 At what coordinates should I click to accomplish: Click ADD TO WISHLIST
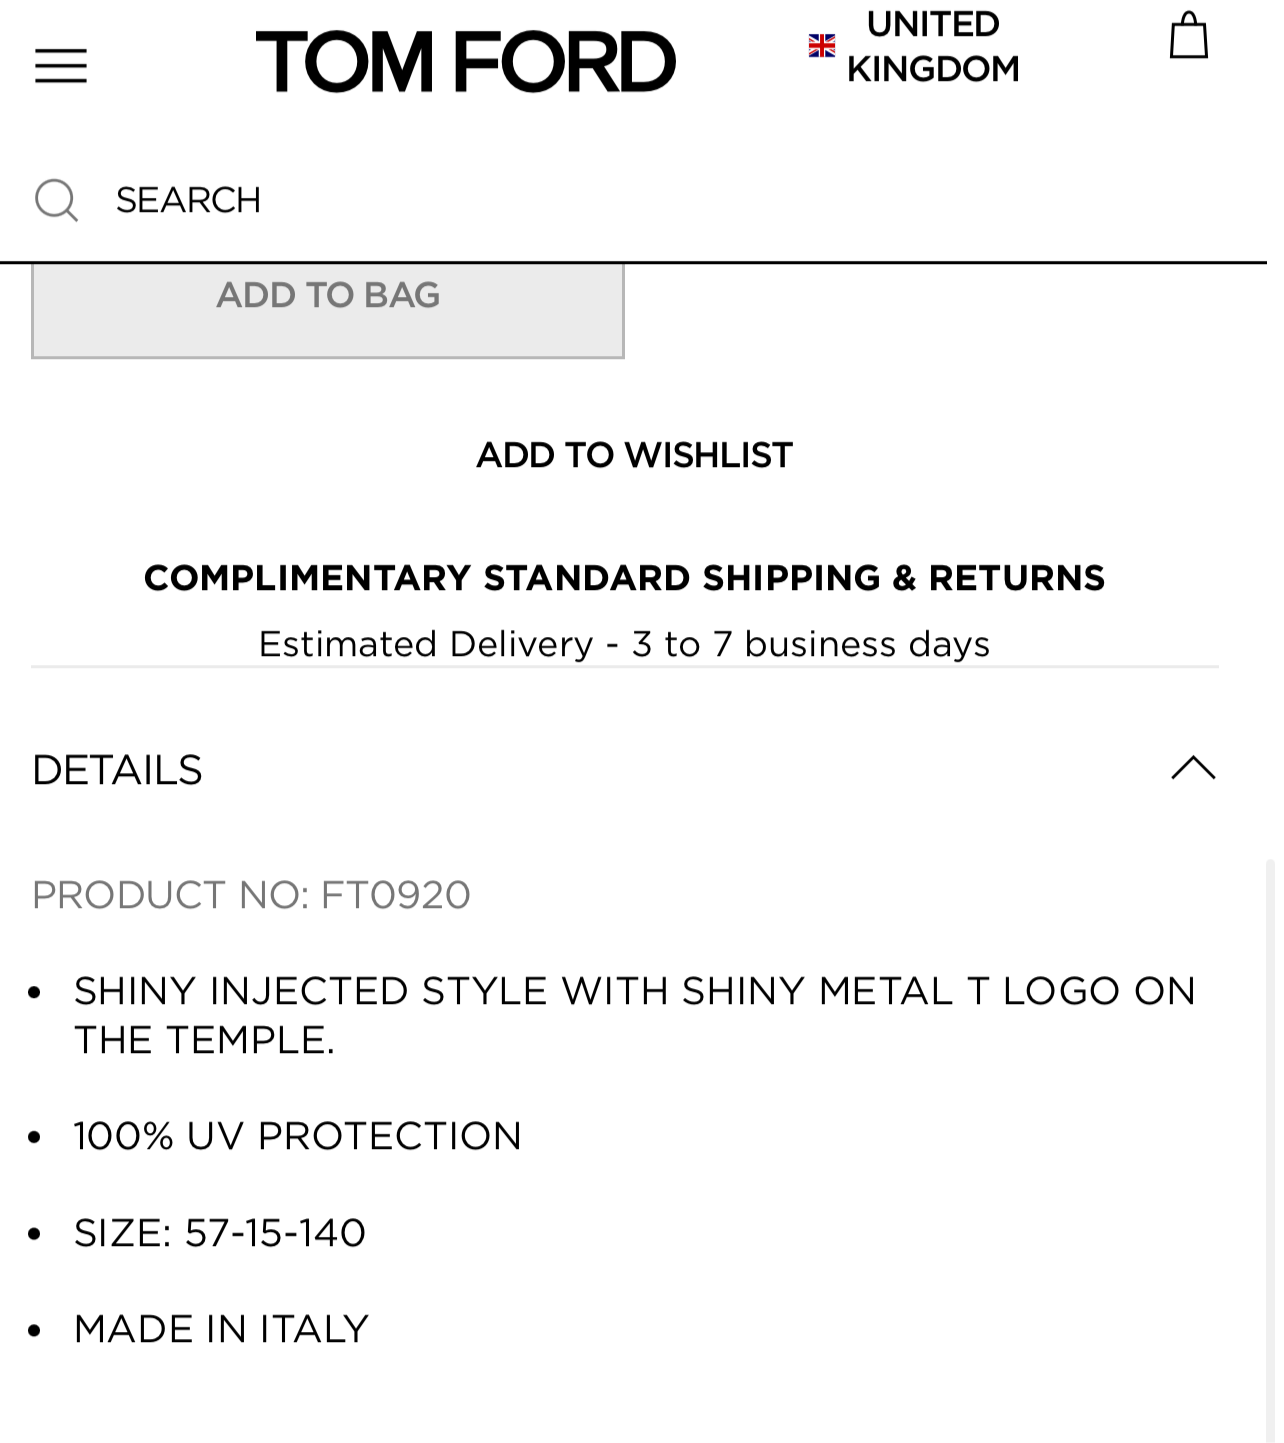pos(634,455)
